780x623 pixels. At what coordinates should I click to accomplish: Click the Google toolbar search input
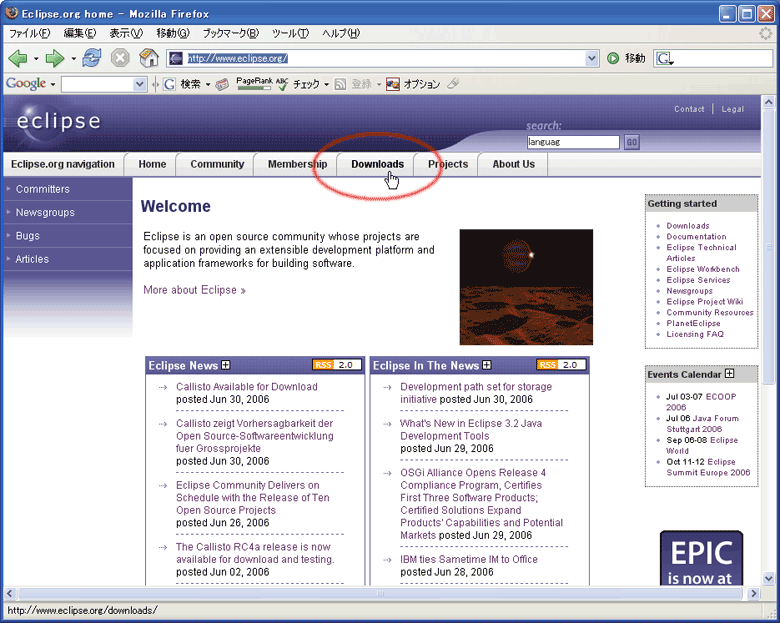pos(98,84)
